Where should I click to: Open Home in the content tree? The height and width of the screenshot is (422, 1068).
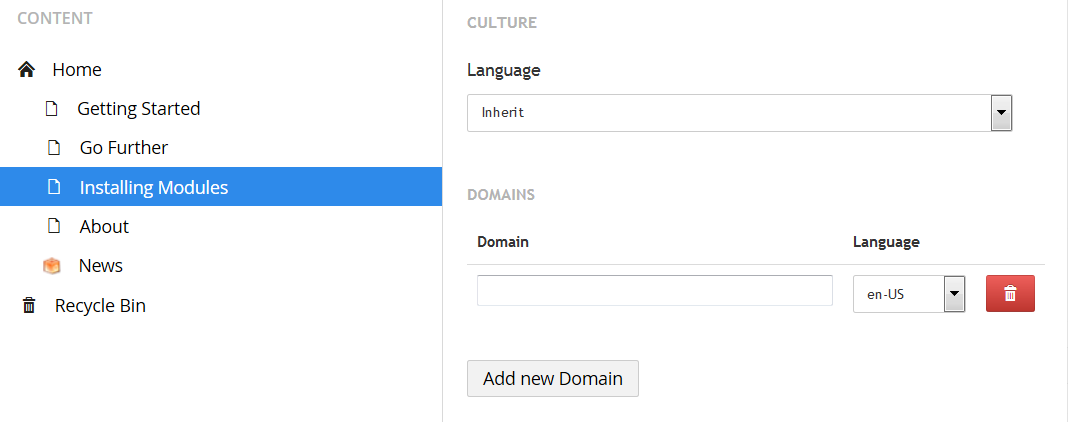click(x=77, y=69)
